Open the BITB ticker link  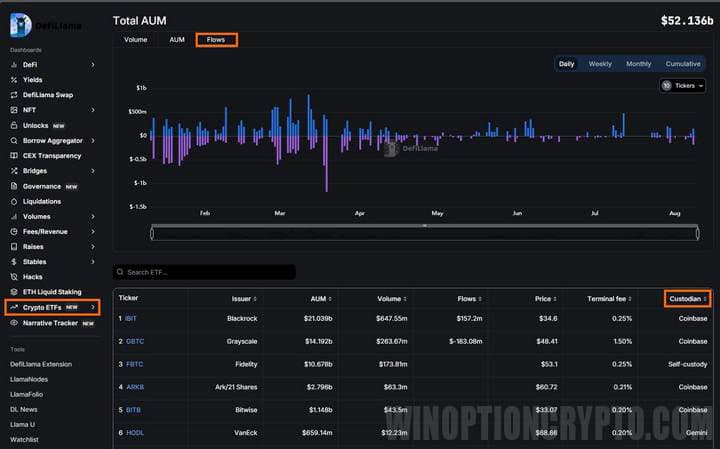(133, 410)
